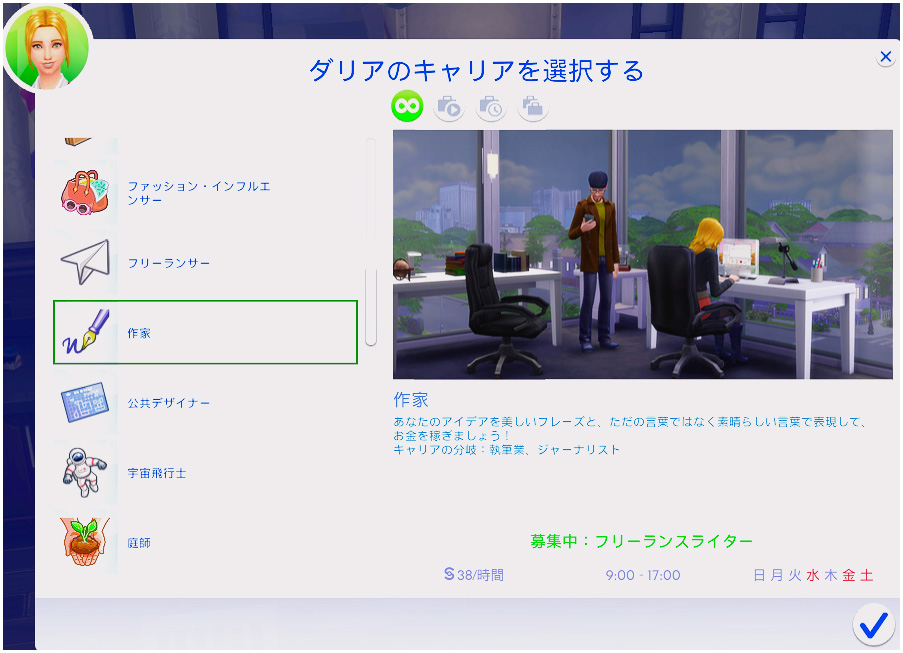The height and width of the screenshot is (653, 903).
Task: Click the writer fountain pen icon
Action: click(85, 333)
